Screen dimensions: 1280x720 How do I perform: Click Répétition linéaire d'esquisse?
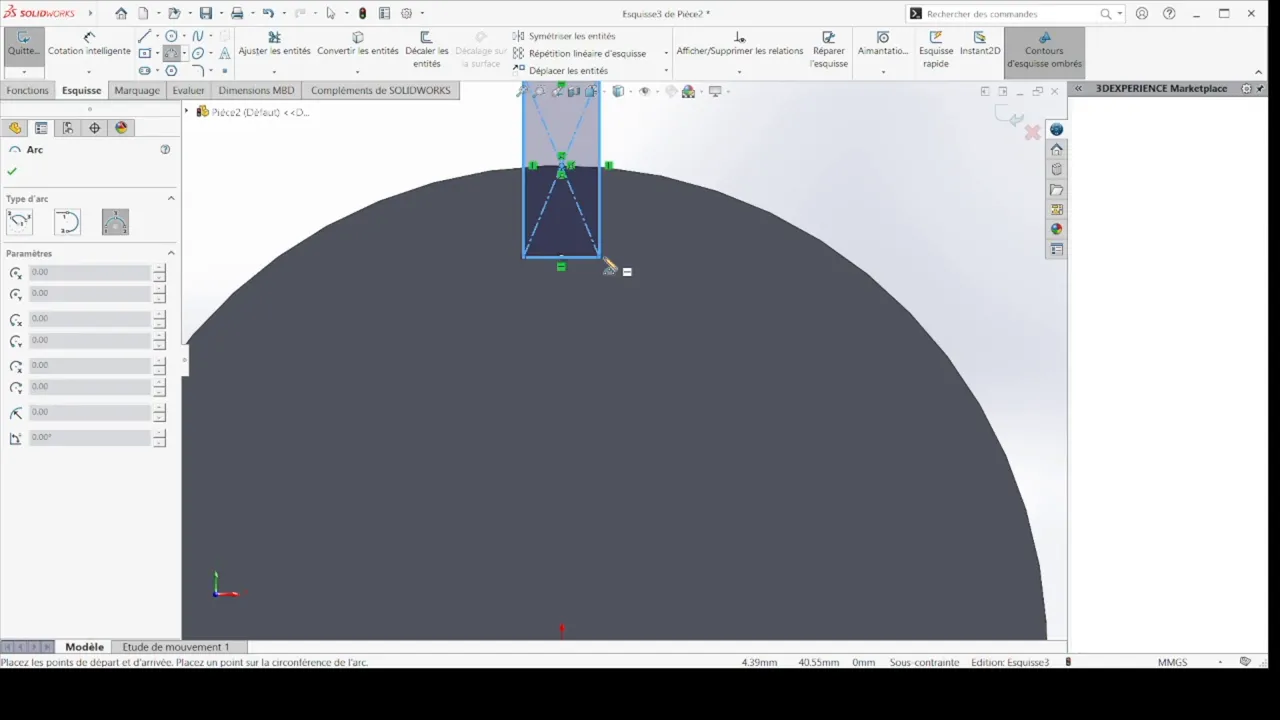tap(579, 53)
